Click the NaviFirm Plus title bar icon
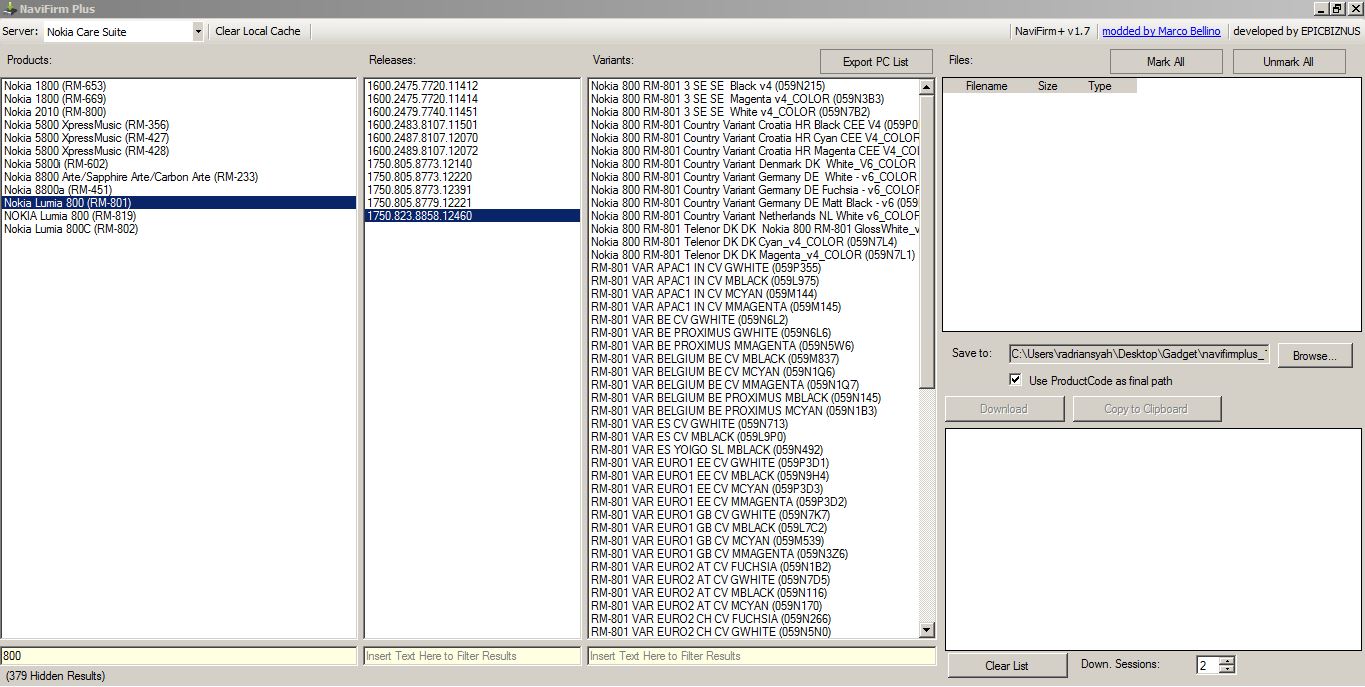The height and width of the screenshot is (687, 1365). 9,8
